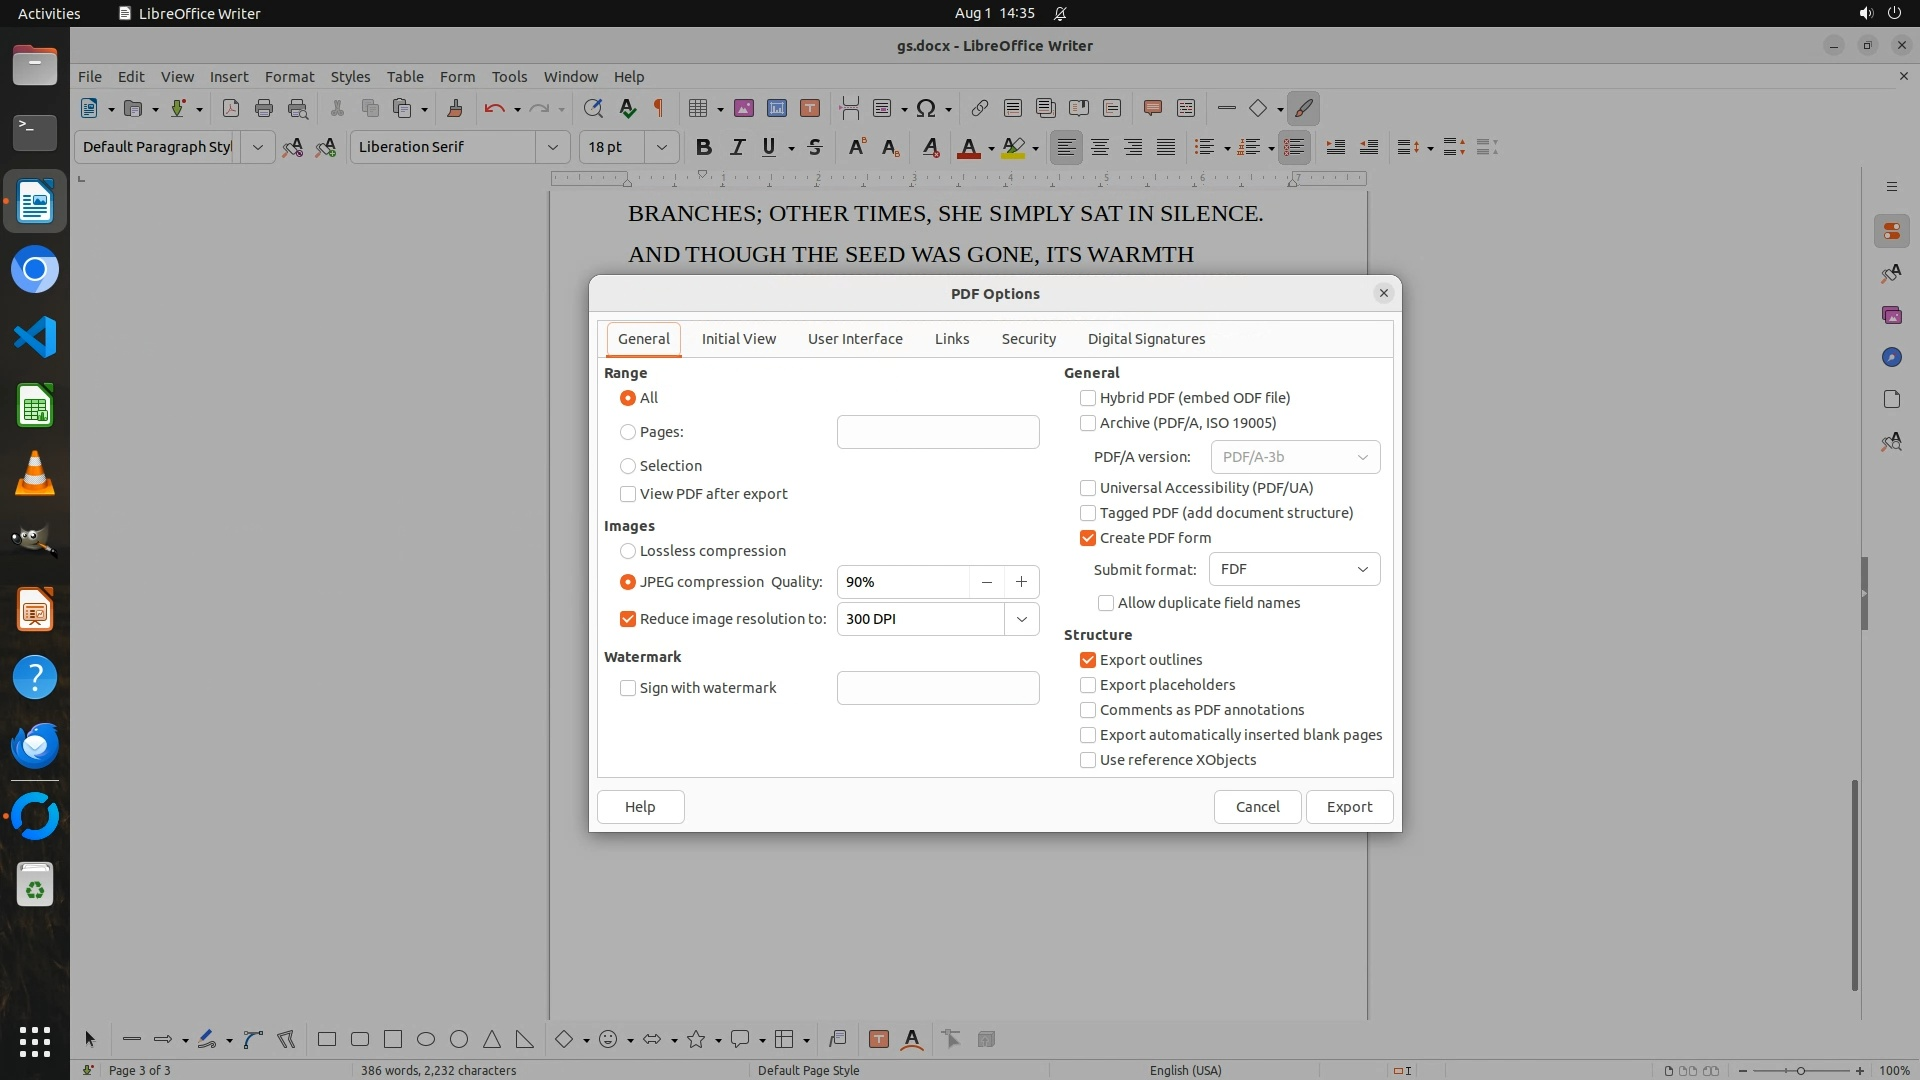Click the Insert Special Character omega icon
The image size is (1920, 1080).
click(926, 108)
